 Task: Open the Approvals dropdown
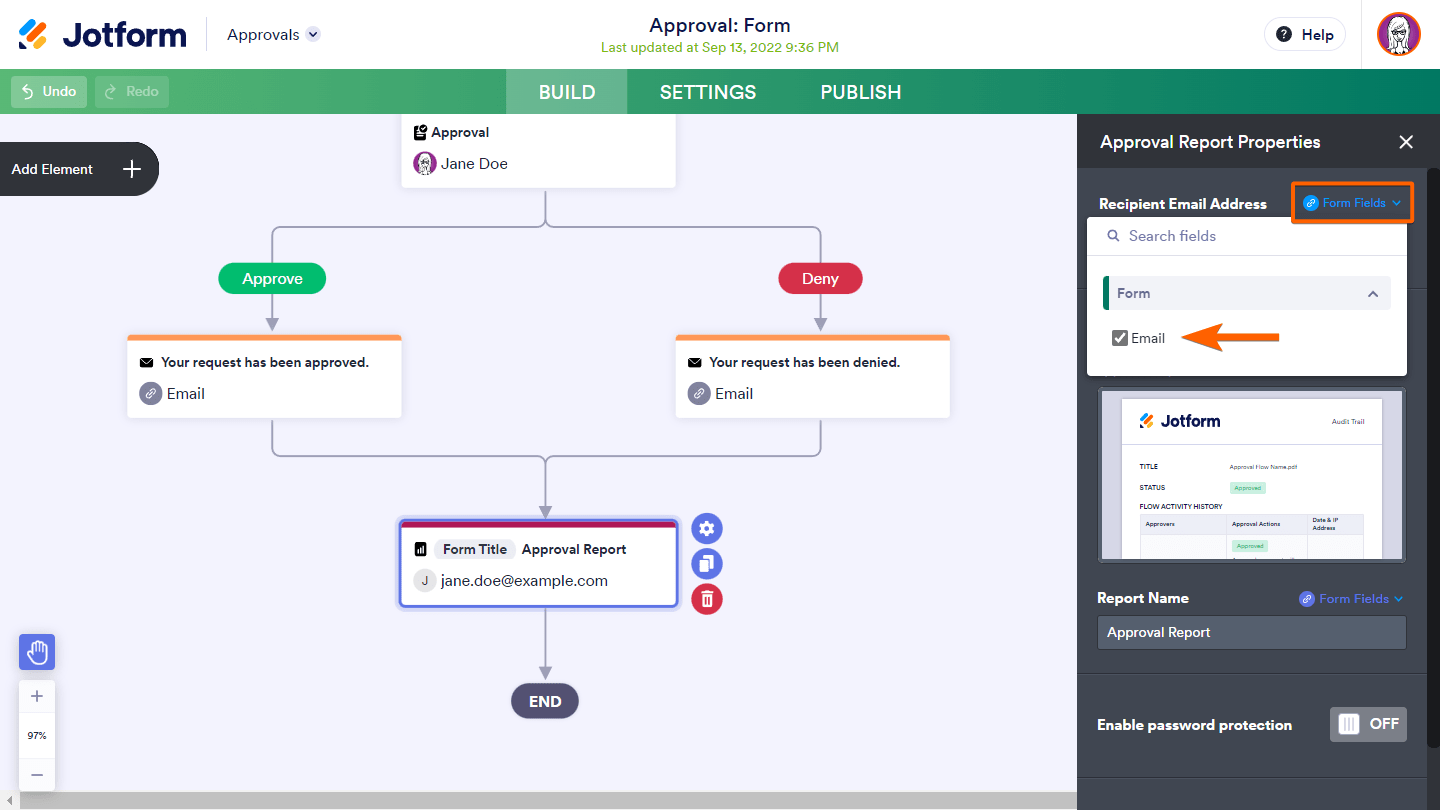click(x=273, y=34)
